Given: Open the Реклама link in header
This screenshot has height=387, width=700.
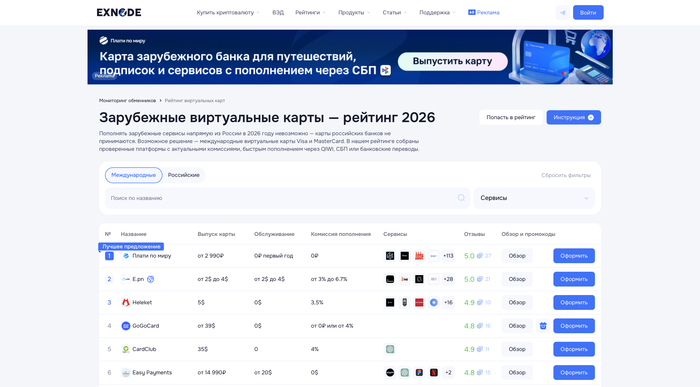Looking at the screenshot, I should (484, 12).
